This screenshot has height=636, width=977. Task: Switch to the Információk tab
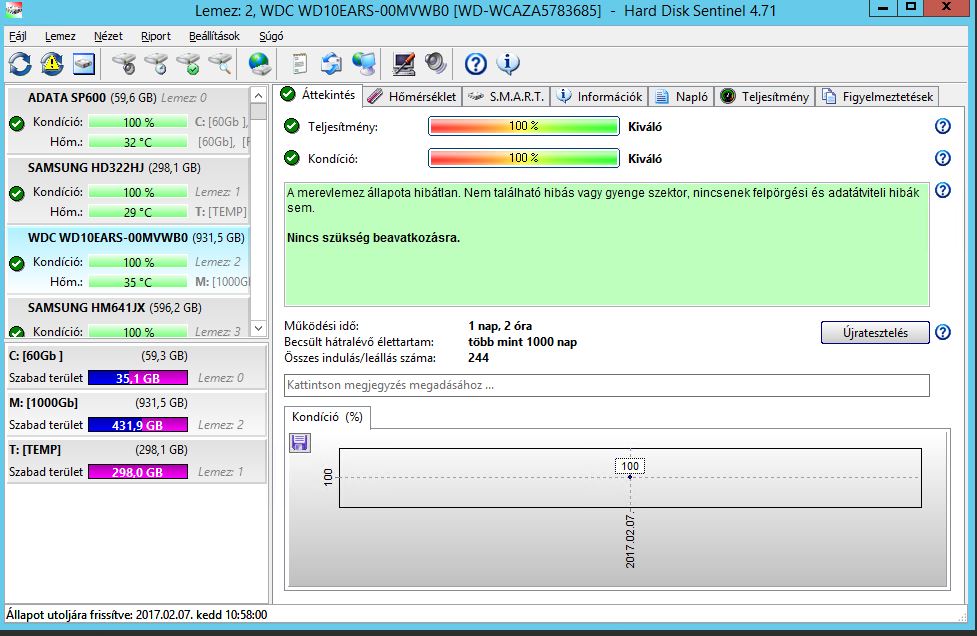click(x=599, y=97)
